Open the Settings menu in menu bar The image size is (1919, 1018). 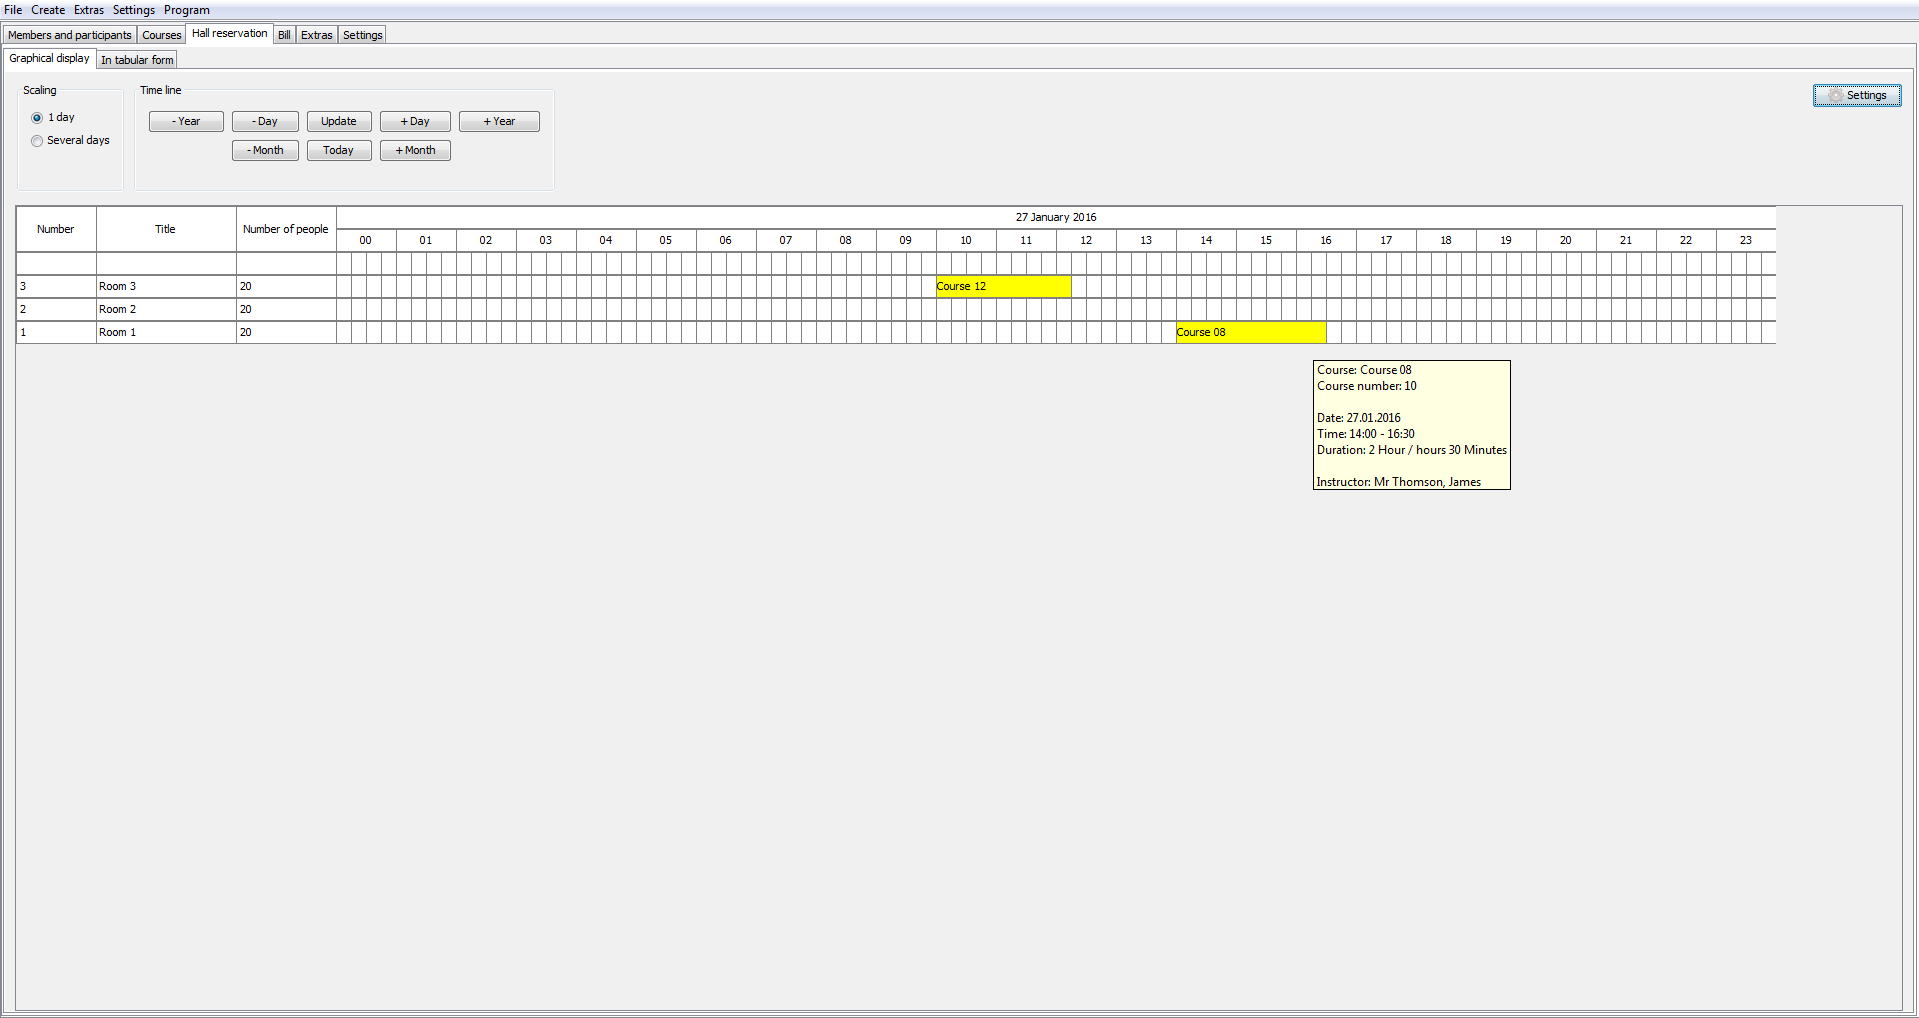pyautogui.click(x=134, y=10)
